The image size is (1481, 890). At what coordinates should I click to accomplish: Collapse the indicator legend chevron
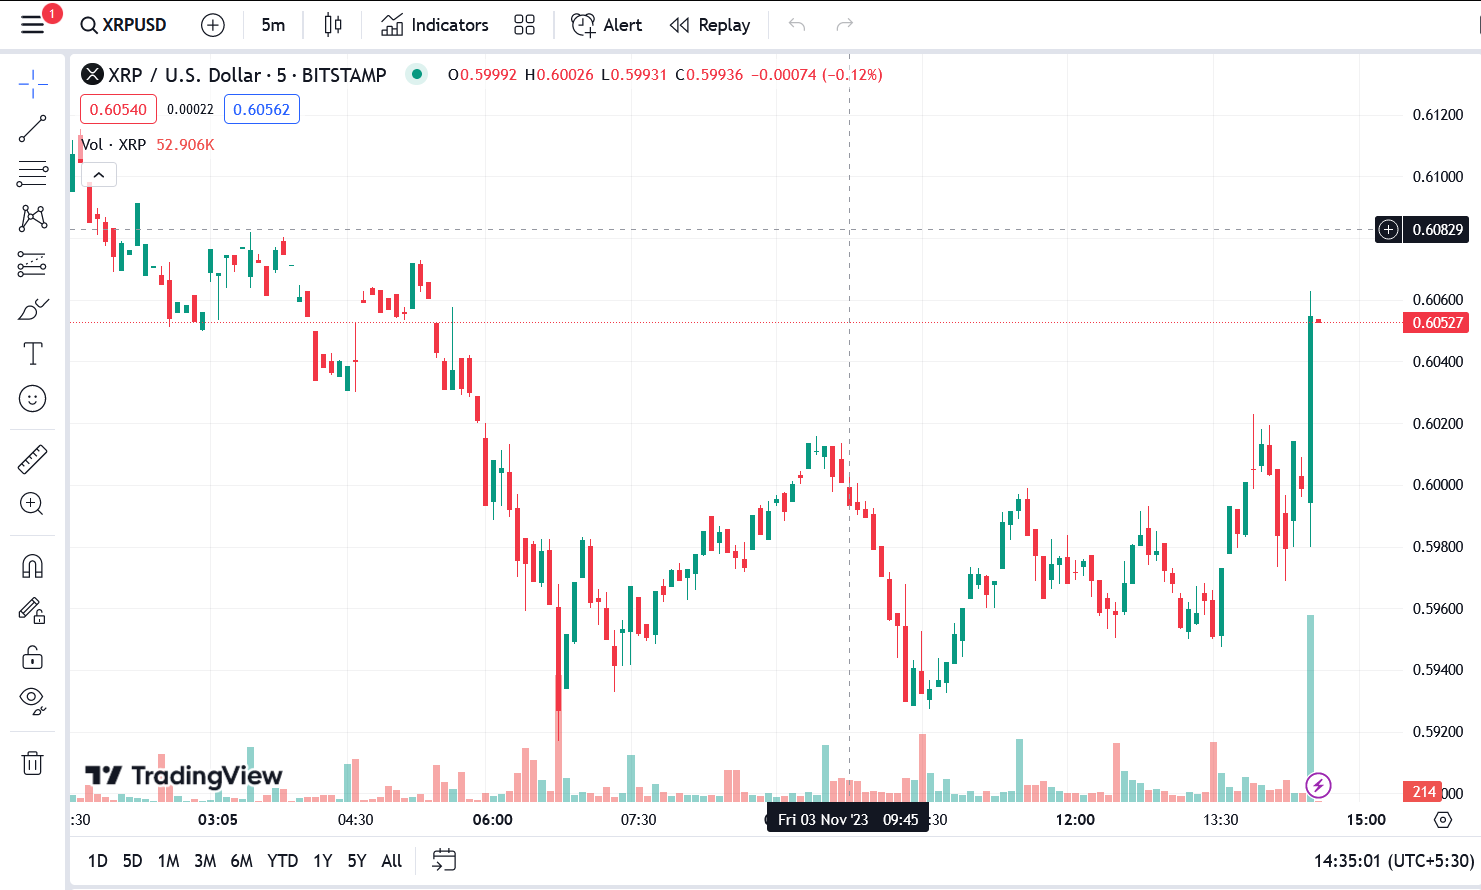(x=98, y=175)
